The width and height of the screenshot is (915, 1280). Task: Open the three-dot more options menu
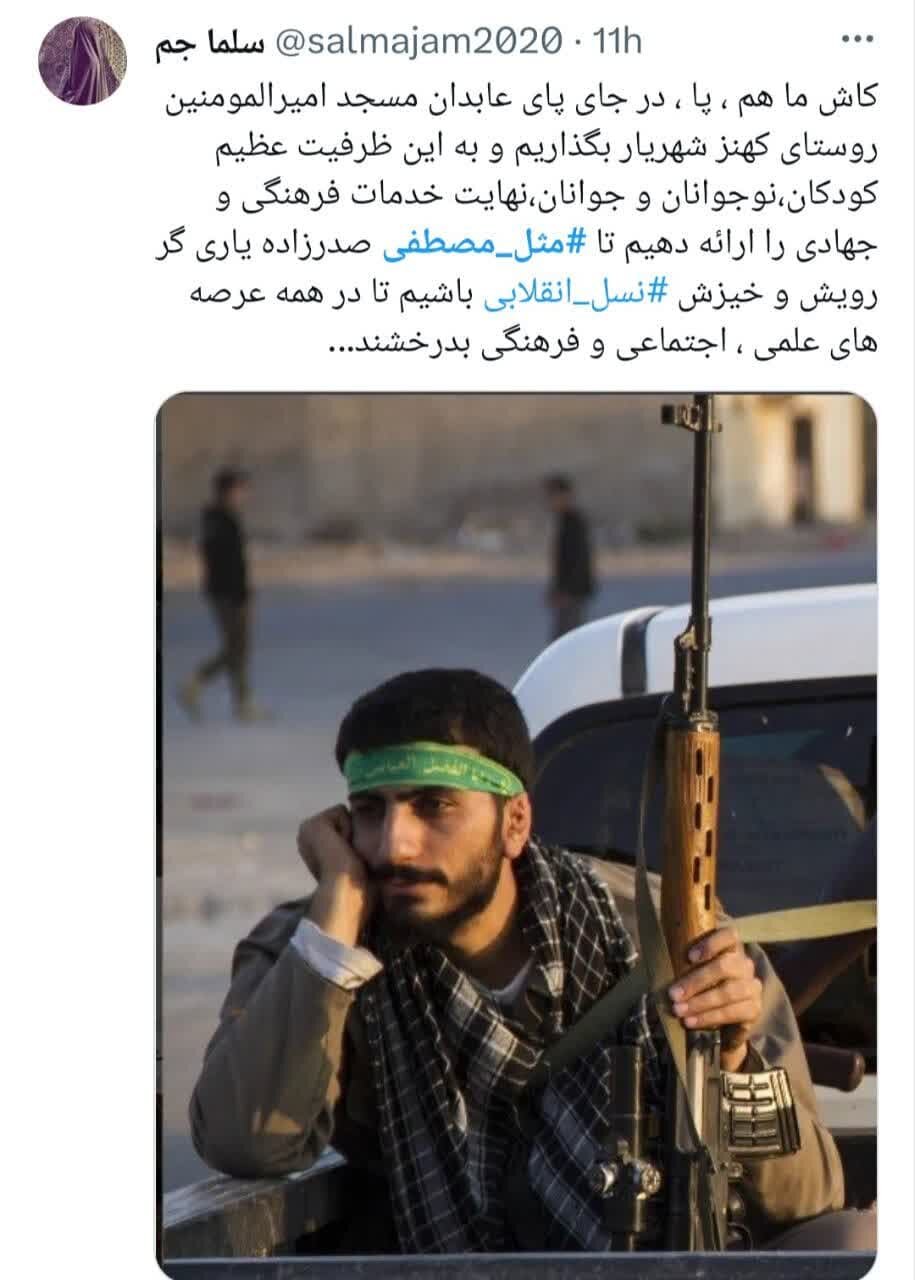[857, 40]
